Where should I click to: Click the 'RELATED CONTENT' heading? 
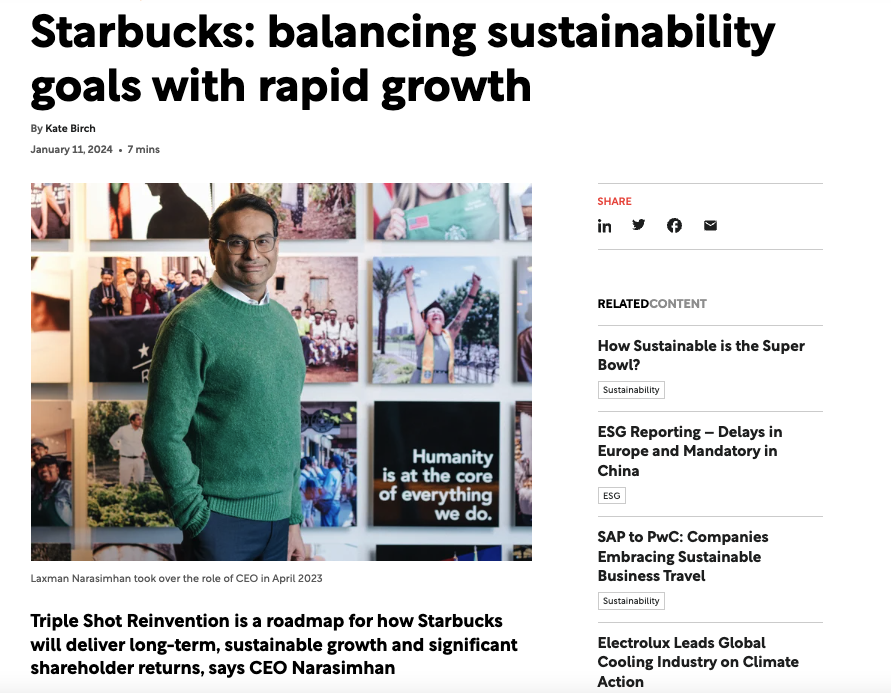[652, 304]
